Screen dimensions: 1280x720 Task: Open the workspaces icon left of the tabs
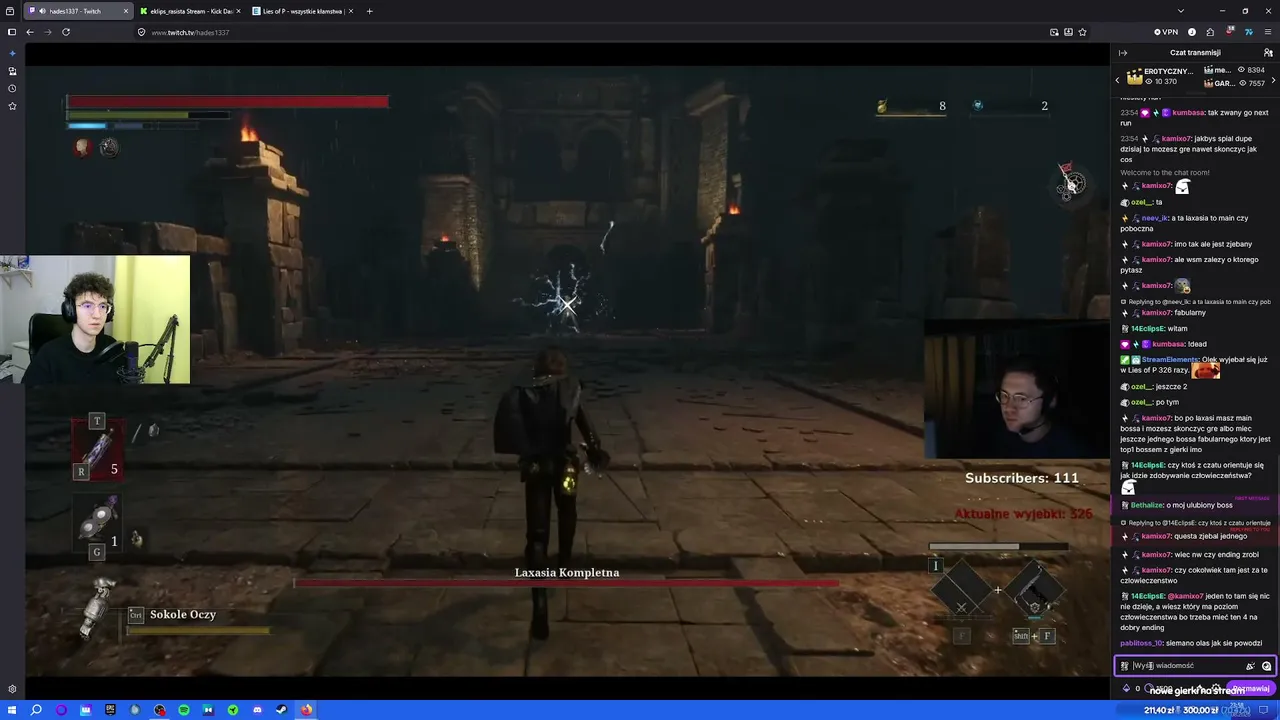[11, 11]
